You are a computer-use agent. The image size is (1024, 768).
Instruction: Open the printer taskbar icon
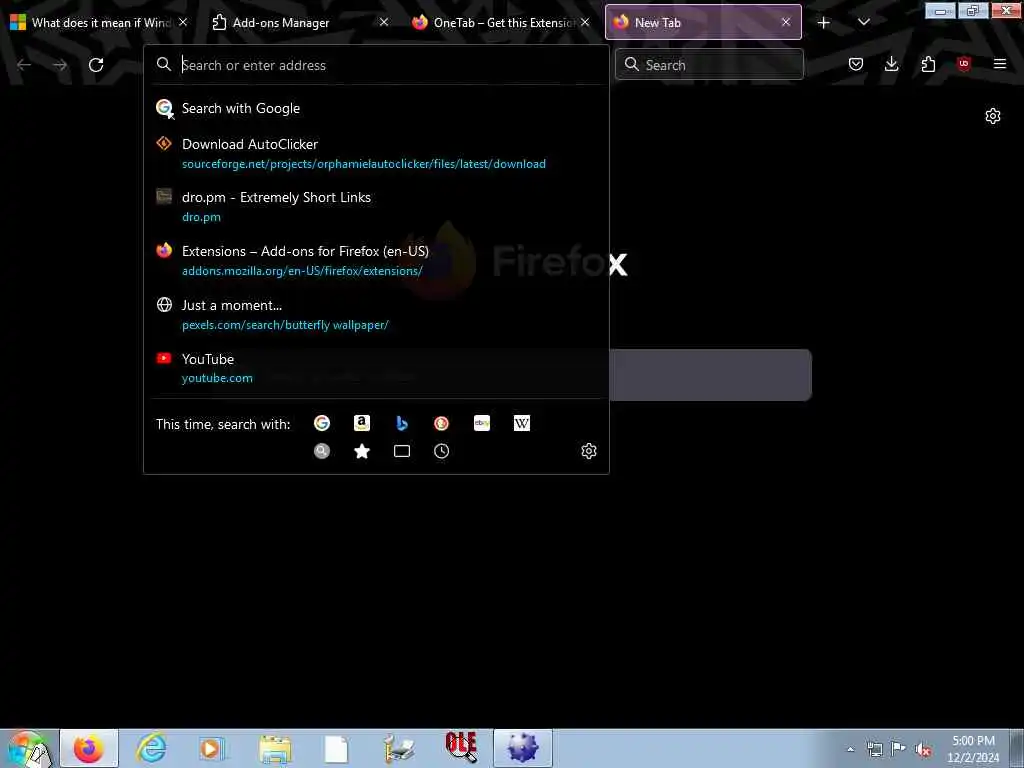tap(398, 748)
